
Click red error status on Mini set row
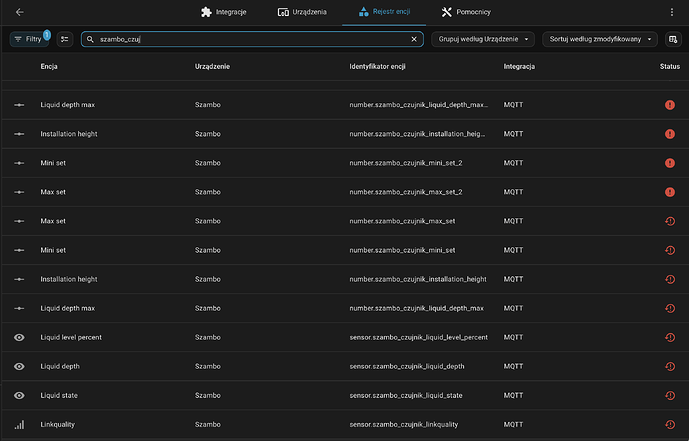click(669, 163)
